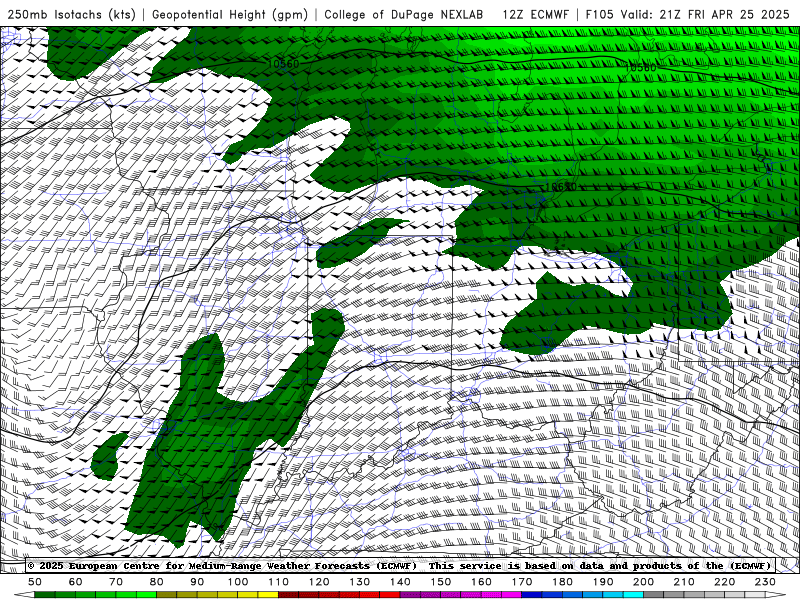Click the legend value '120'
Viewport: 800px width, 600px height.
(x=319, y=582)
